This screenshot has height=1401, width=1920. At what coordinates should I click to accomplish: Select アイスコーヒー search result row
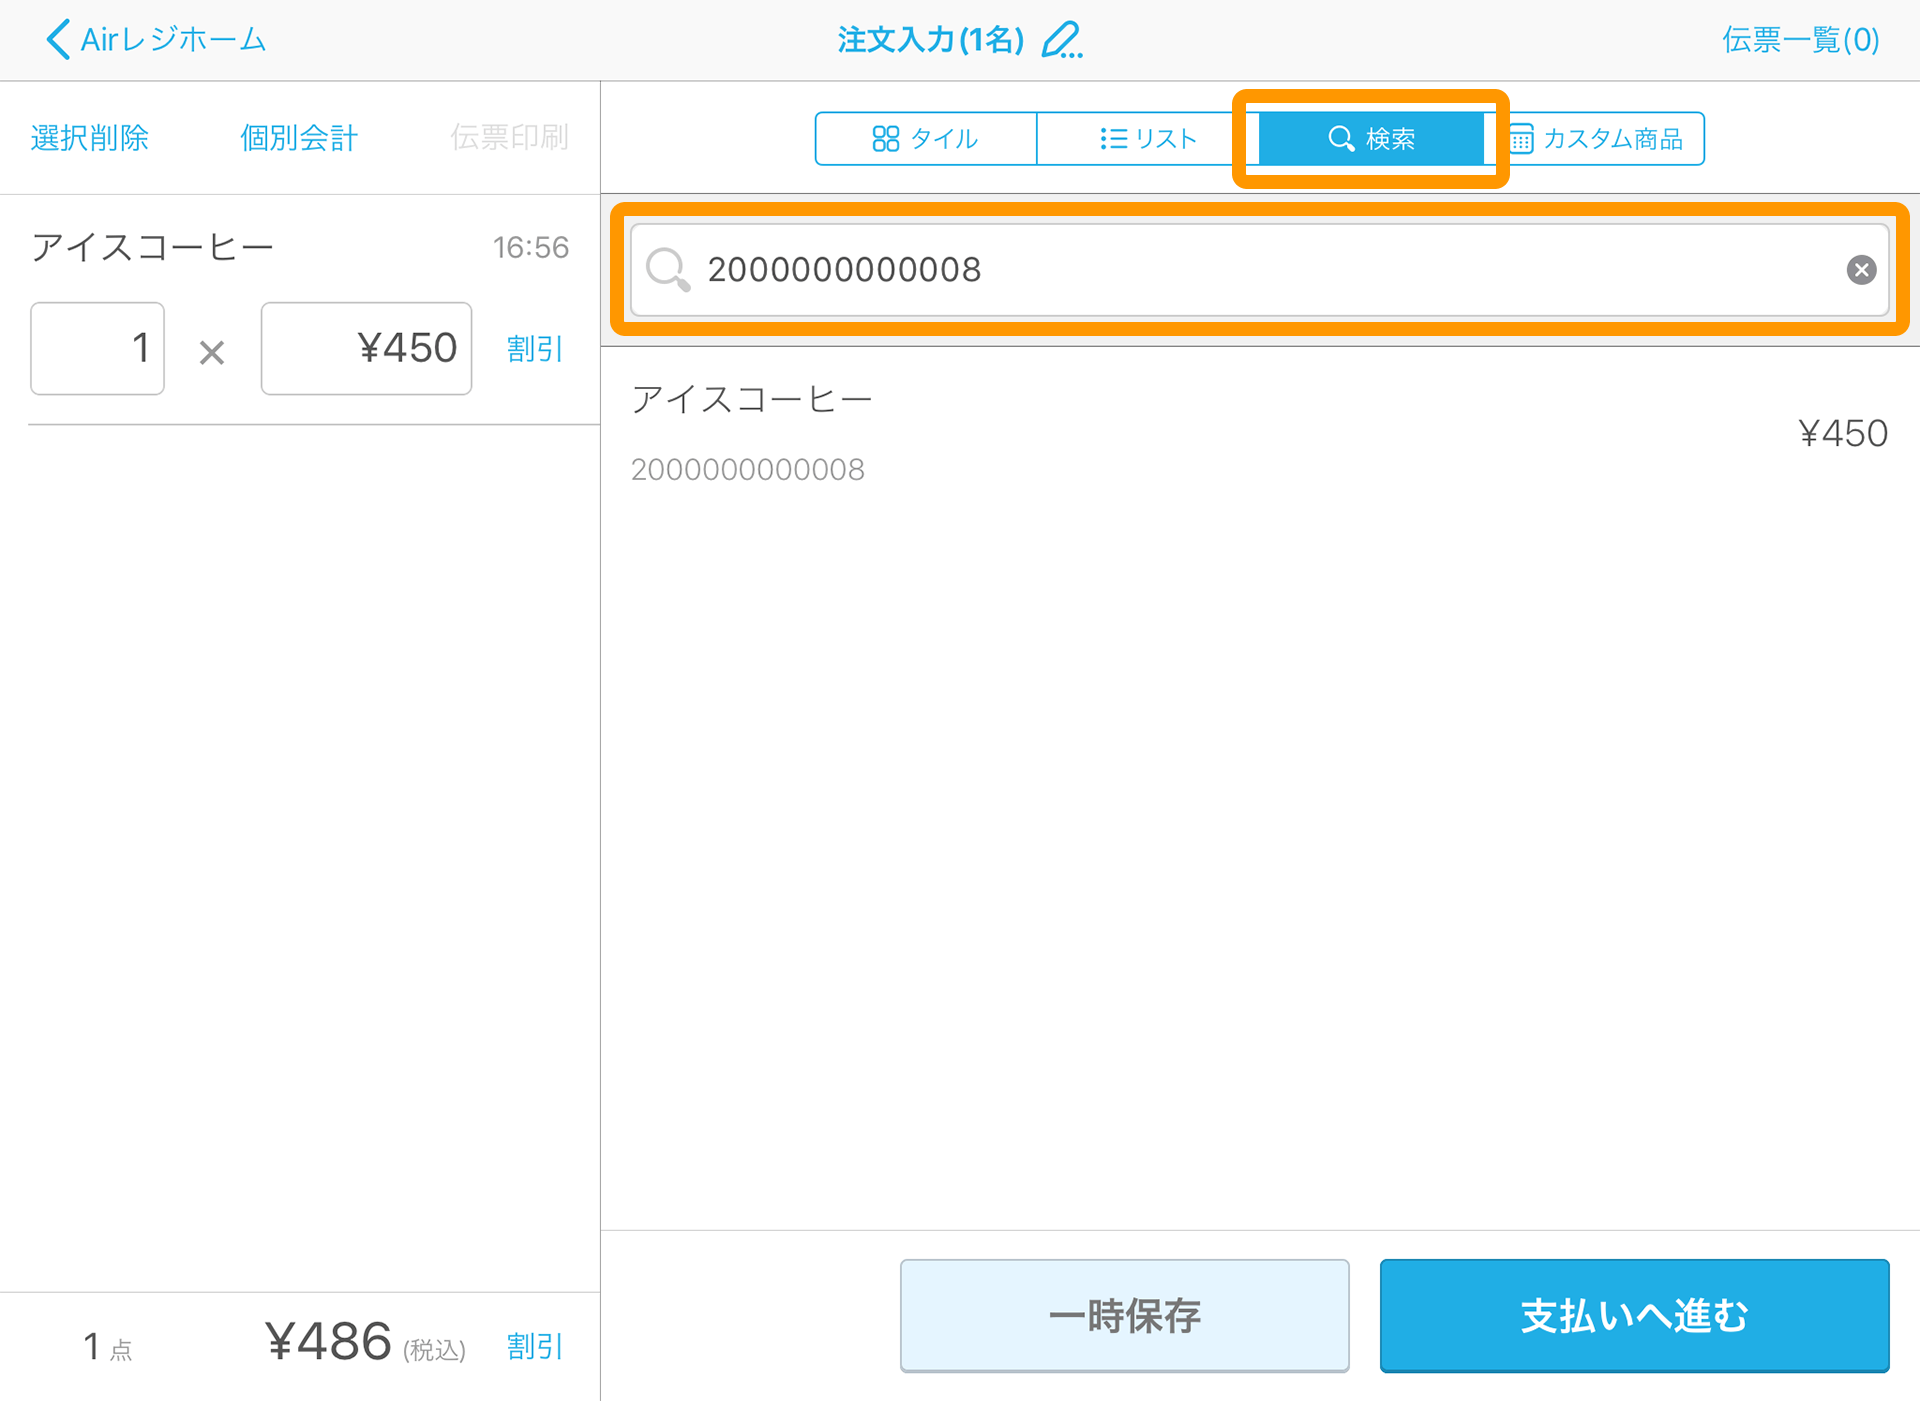pyautogui.click(x=1260, y=433)
